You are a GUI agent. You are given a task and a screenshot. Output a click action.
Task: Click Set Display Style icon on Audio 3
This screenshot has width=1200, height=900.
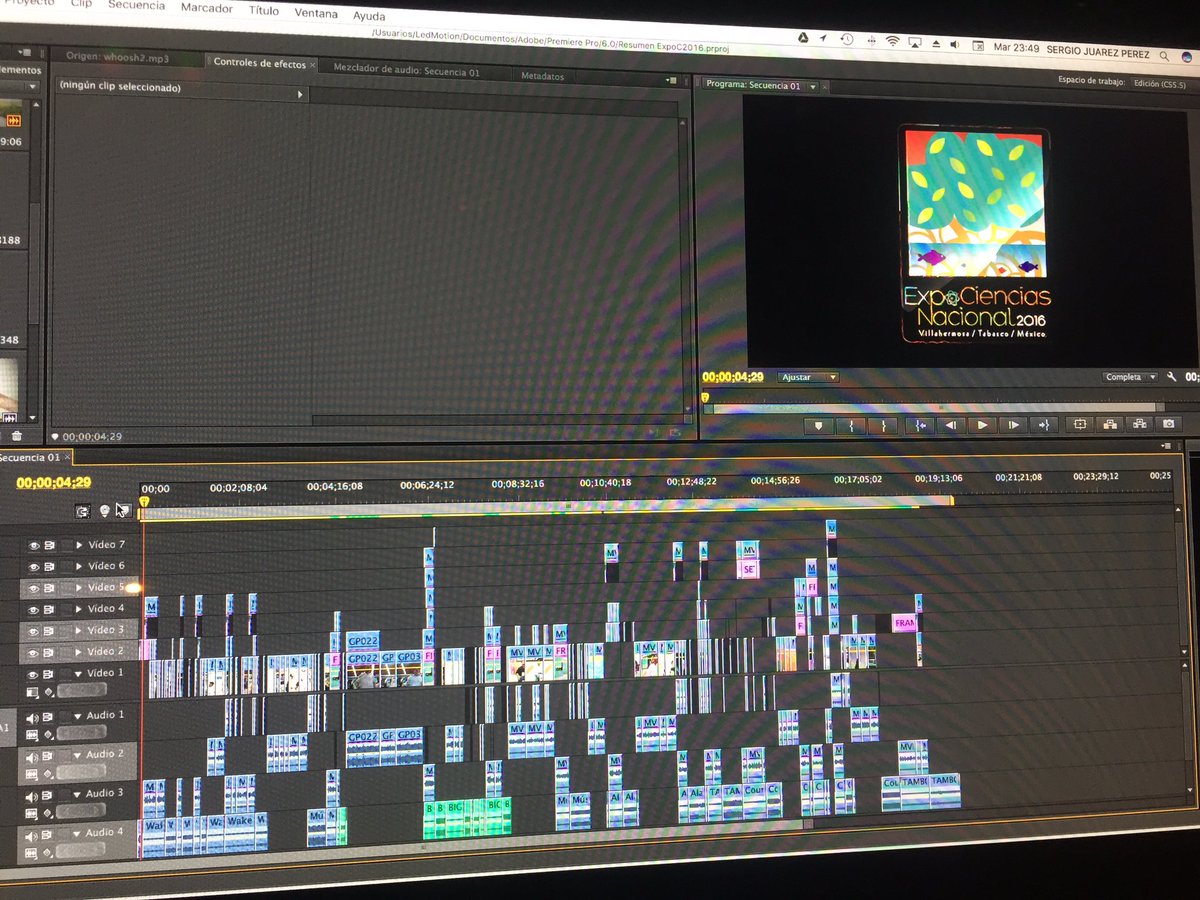tap(31, 814)
